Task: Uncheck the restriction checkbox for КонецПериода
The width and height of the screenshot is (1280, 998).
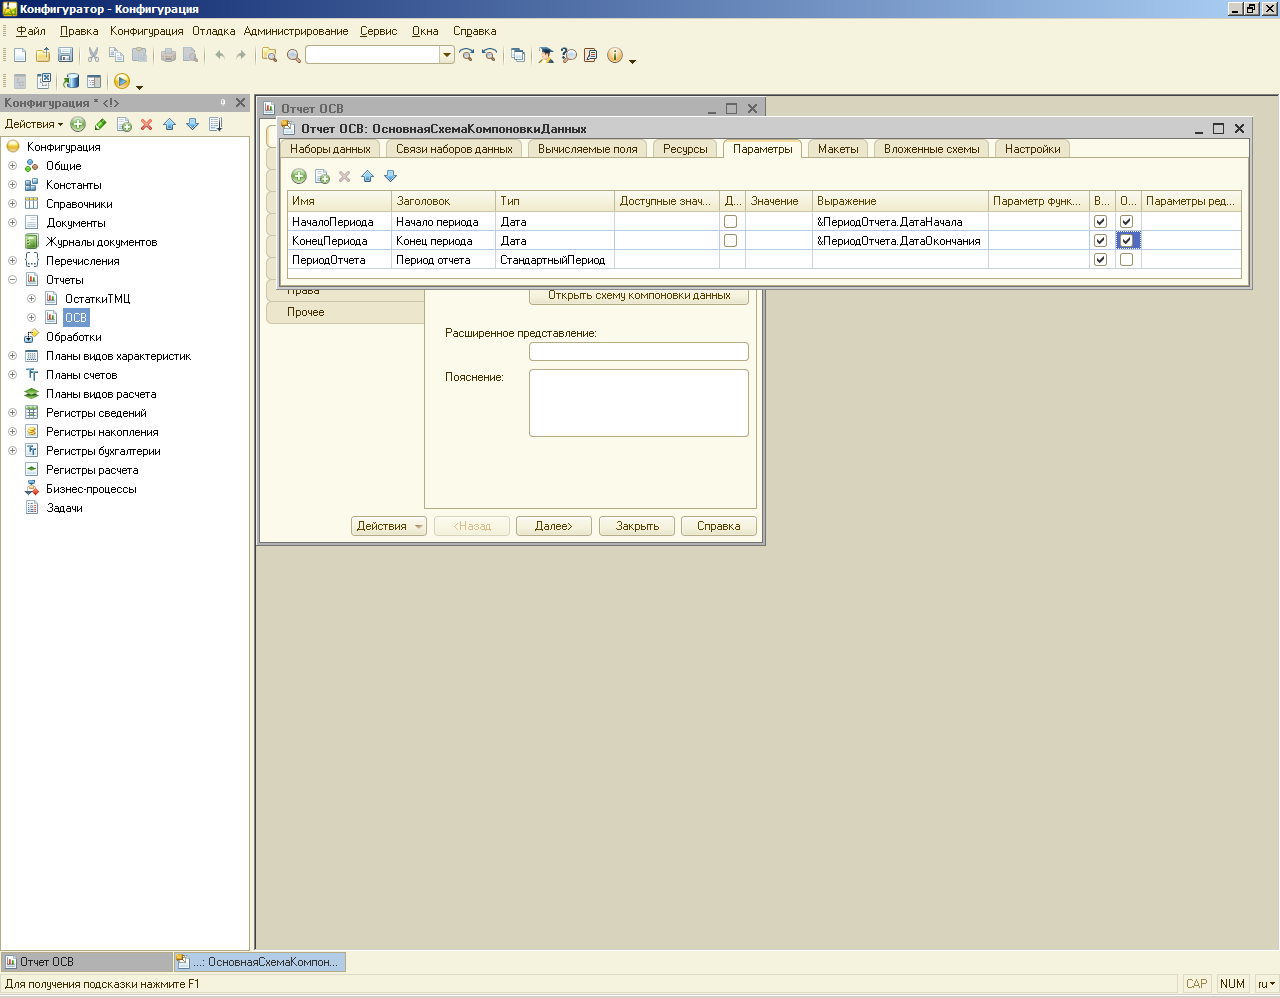Action: click(x=1126, y=241)
